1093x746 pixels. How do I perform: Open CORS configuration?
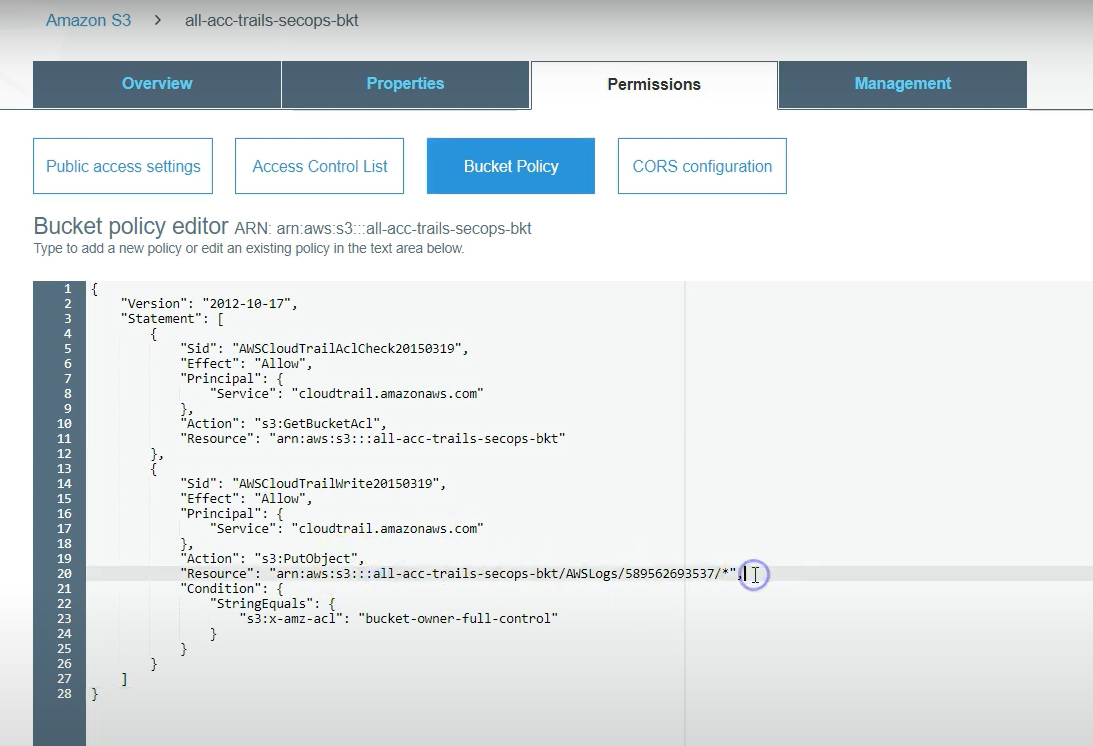[x=702, y=166]
